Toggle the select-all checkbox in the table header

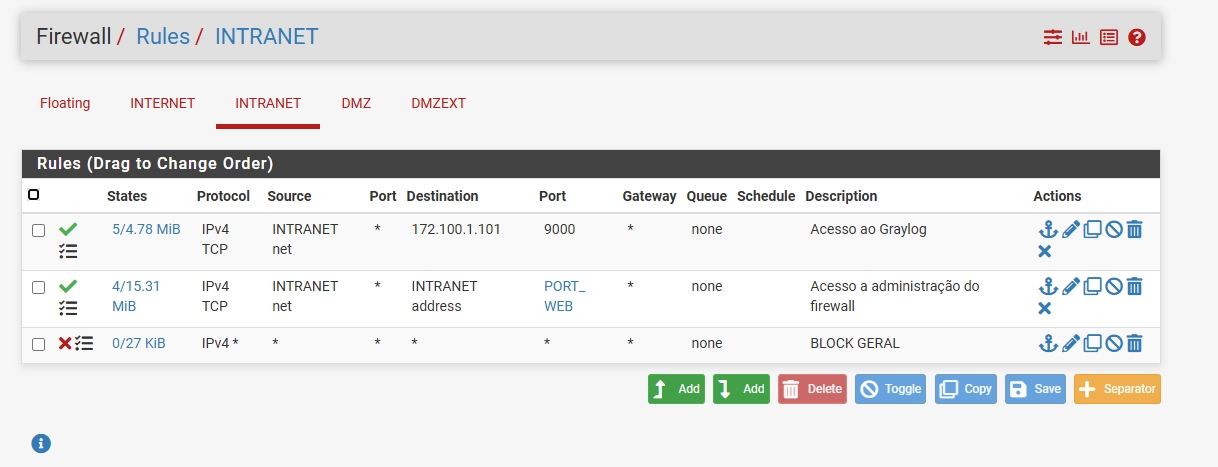(x=34, y=195)
